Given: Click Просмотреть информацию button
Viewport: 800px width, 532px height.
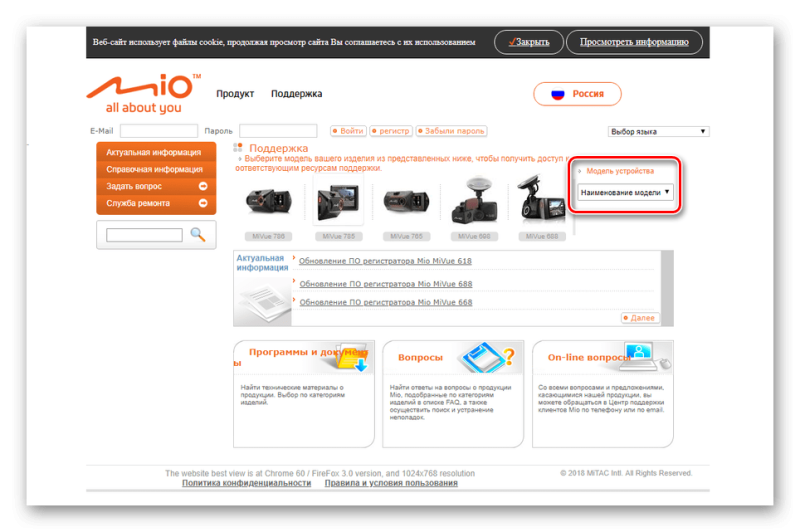Looking at the screenshot, I should click(634, 42).
